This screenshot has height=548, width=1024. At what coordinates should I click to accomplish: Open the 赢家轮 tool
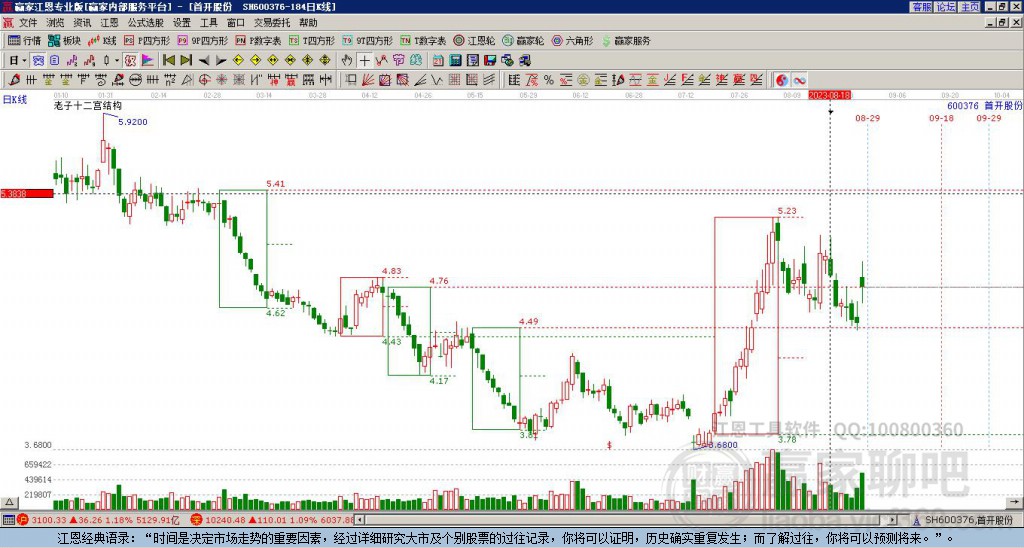[x=524, y=40]
